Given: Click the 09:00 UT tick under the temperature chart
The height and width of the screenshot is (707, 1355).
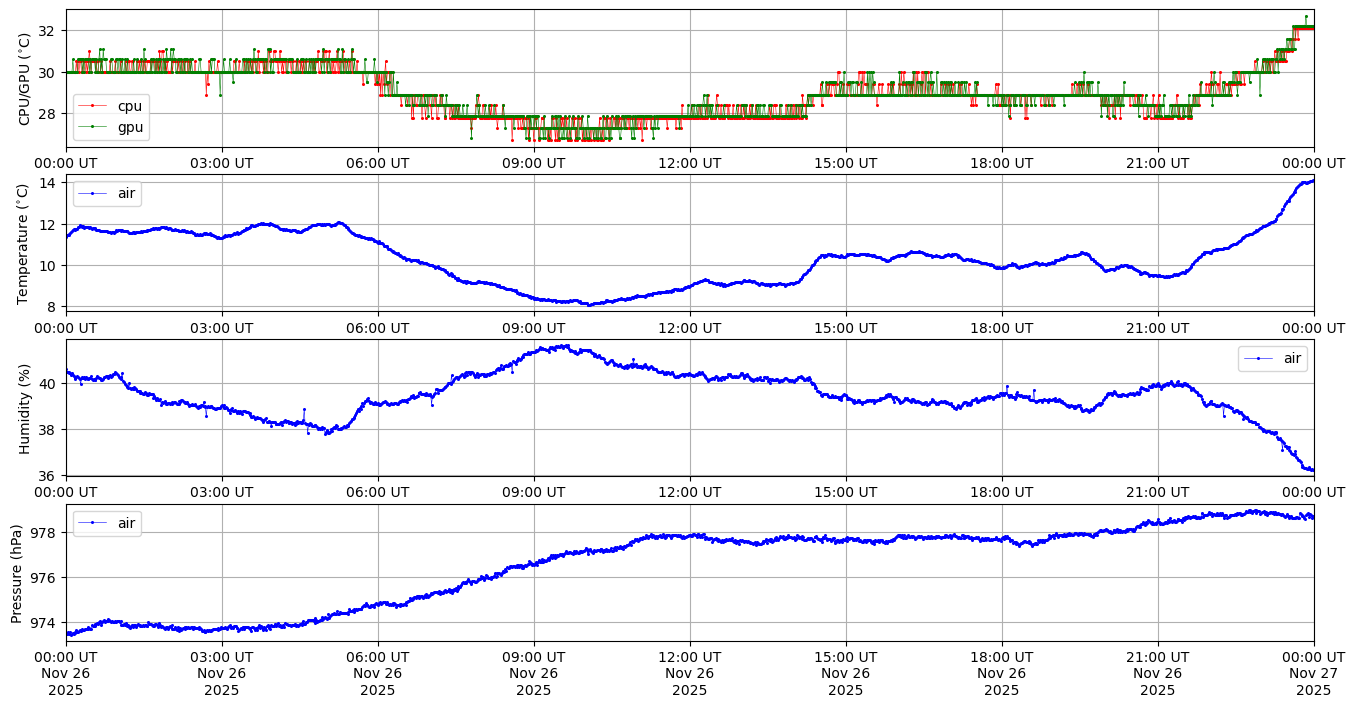Looking at the screenshot, I should pos(534,327).
